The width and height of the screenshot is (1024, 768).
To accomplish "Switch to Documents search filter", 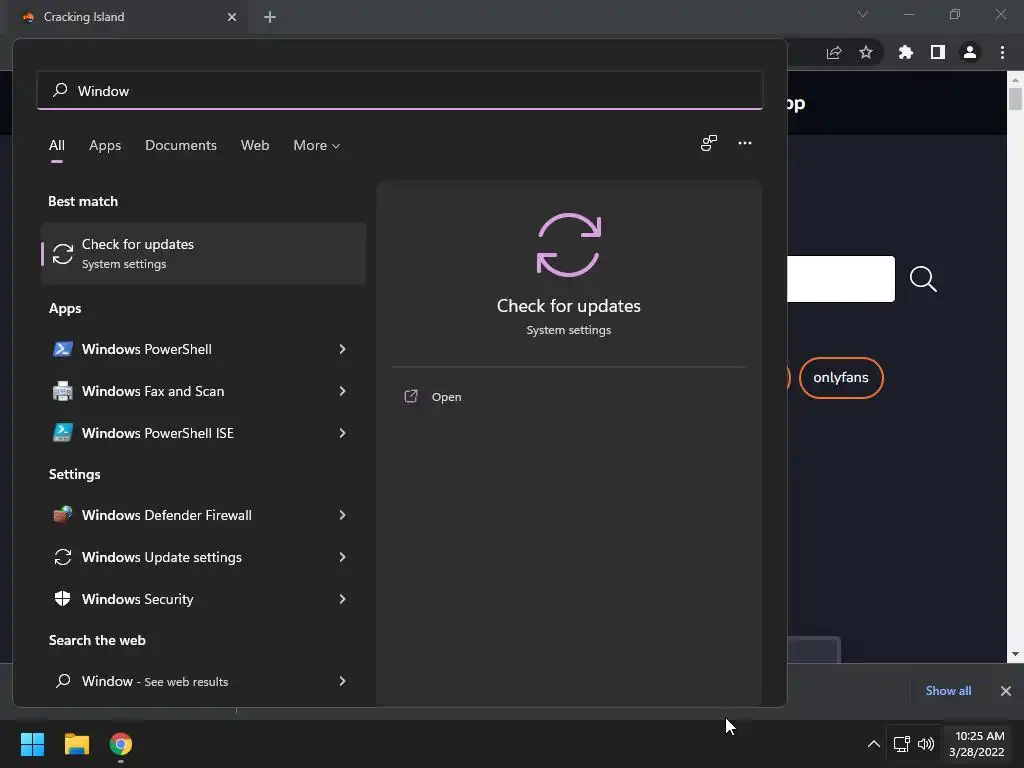I will (181, 145).
